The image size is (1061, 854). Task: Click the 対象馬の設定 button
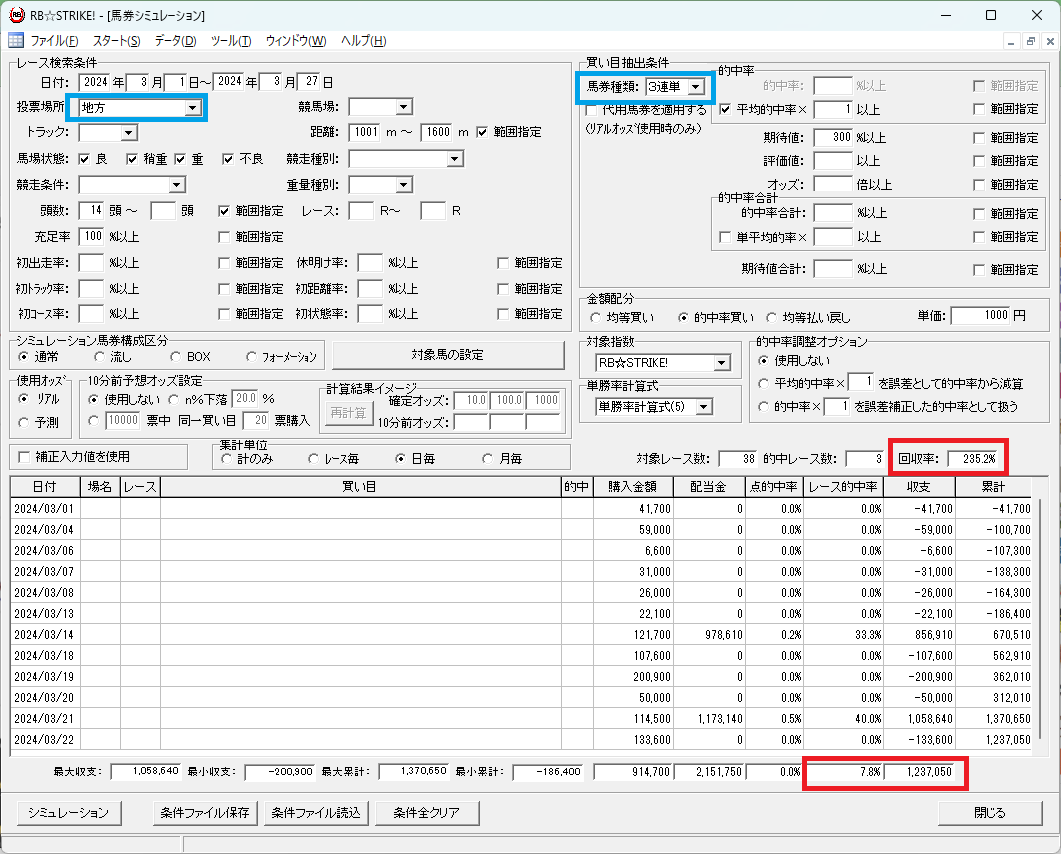pyautogui.click(x=448, y=355)
